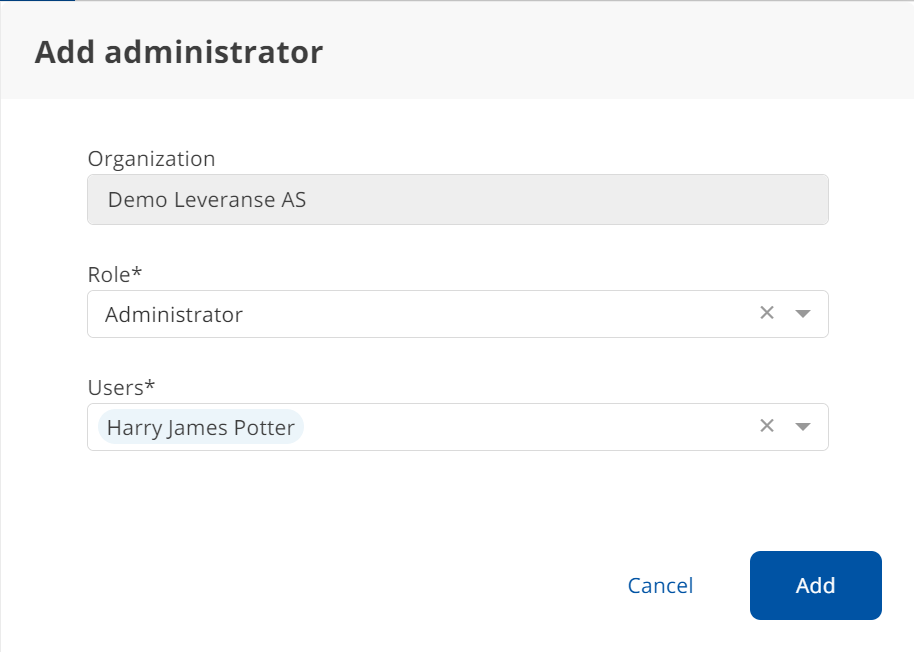Click the Role* field label
The height and width of the screenshot is (652, 914).
115,273
